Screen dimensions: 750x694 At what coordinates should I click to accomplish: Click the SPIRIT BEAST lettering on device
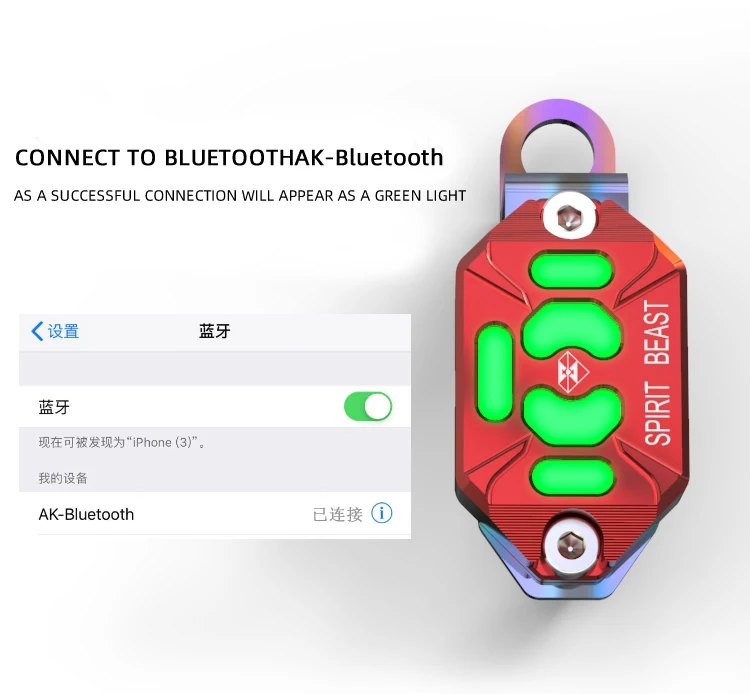(x=658, y=373)
